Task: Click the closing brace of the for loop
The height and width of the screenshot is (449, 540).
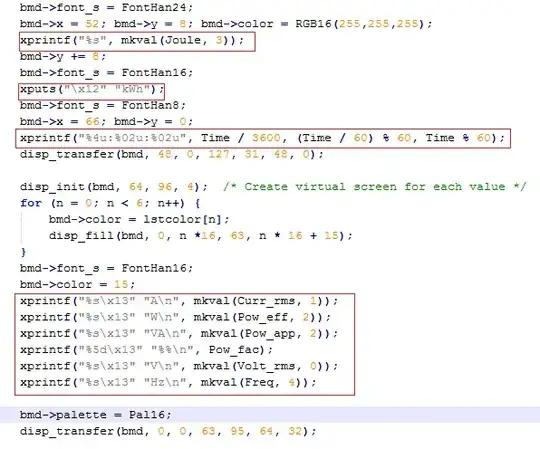Action: (23, 252)
